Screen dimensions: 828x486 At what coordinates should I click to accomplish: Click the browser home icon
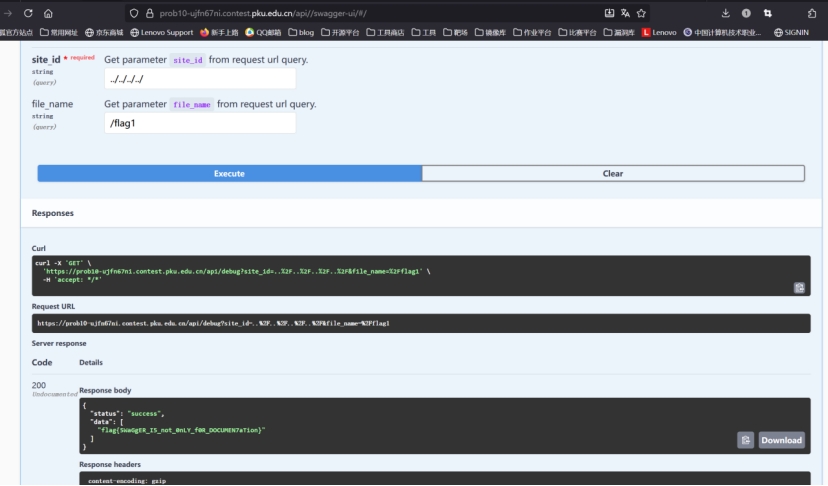(x=48, y=13)
